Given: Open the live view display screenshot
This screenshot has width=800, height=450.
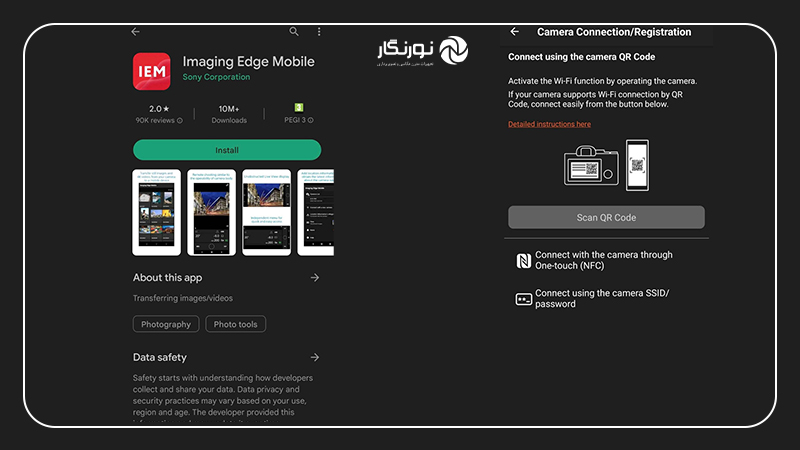Looking at the screenshot, I should [x=266, y=212].
